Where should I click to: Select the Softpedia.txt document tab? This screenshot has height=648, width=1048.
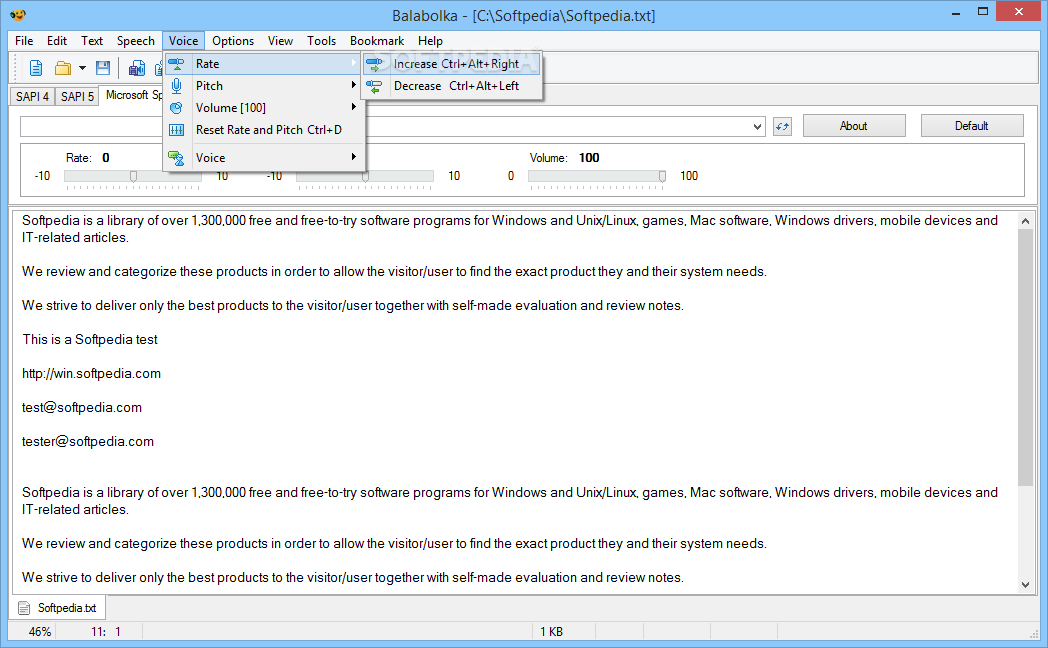[59, 608]
